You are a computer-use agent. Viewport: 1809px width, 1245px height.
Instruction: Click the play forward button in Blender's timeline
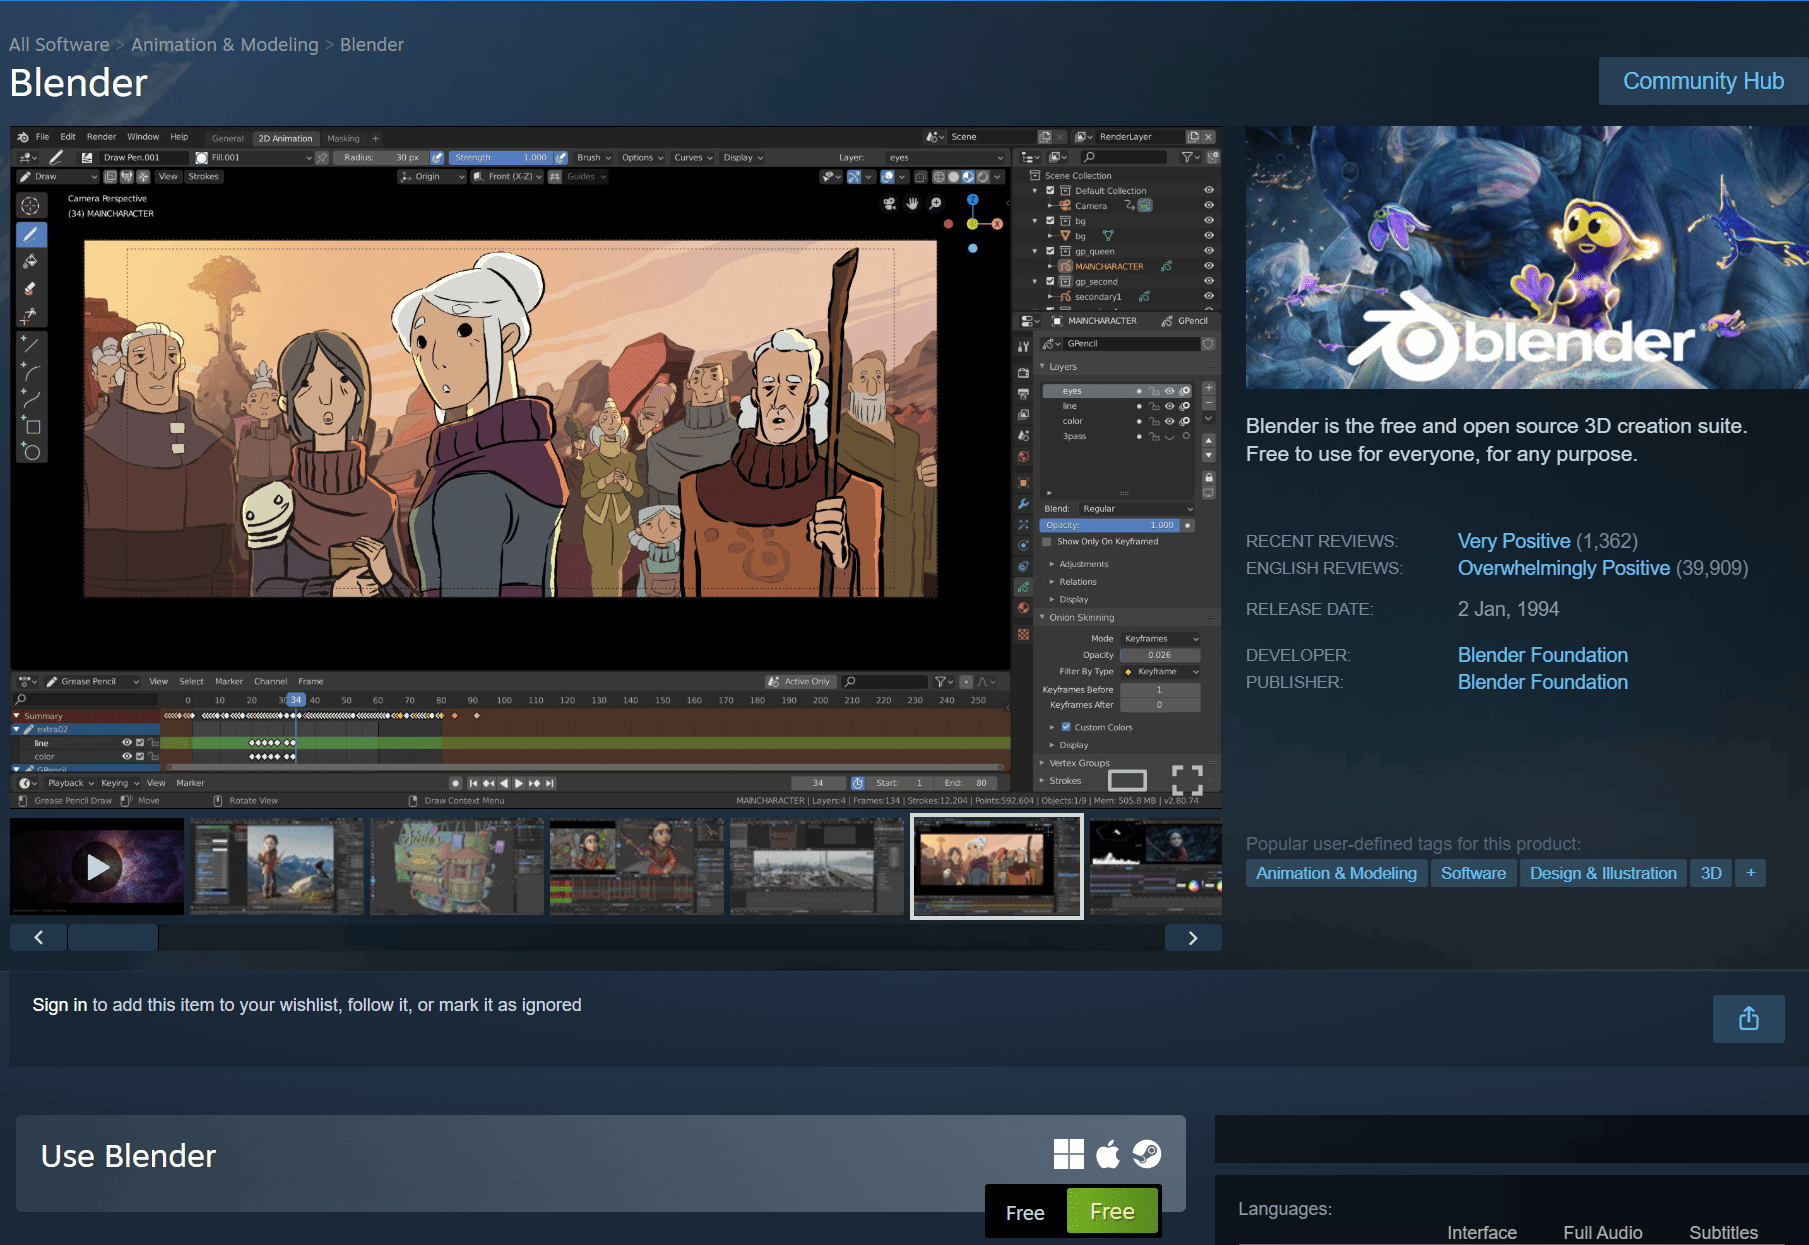[518, 783]
